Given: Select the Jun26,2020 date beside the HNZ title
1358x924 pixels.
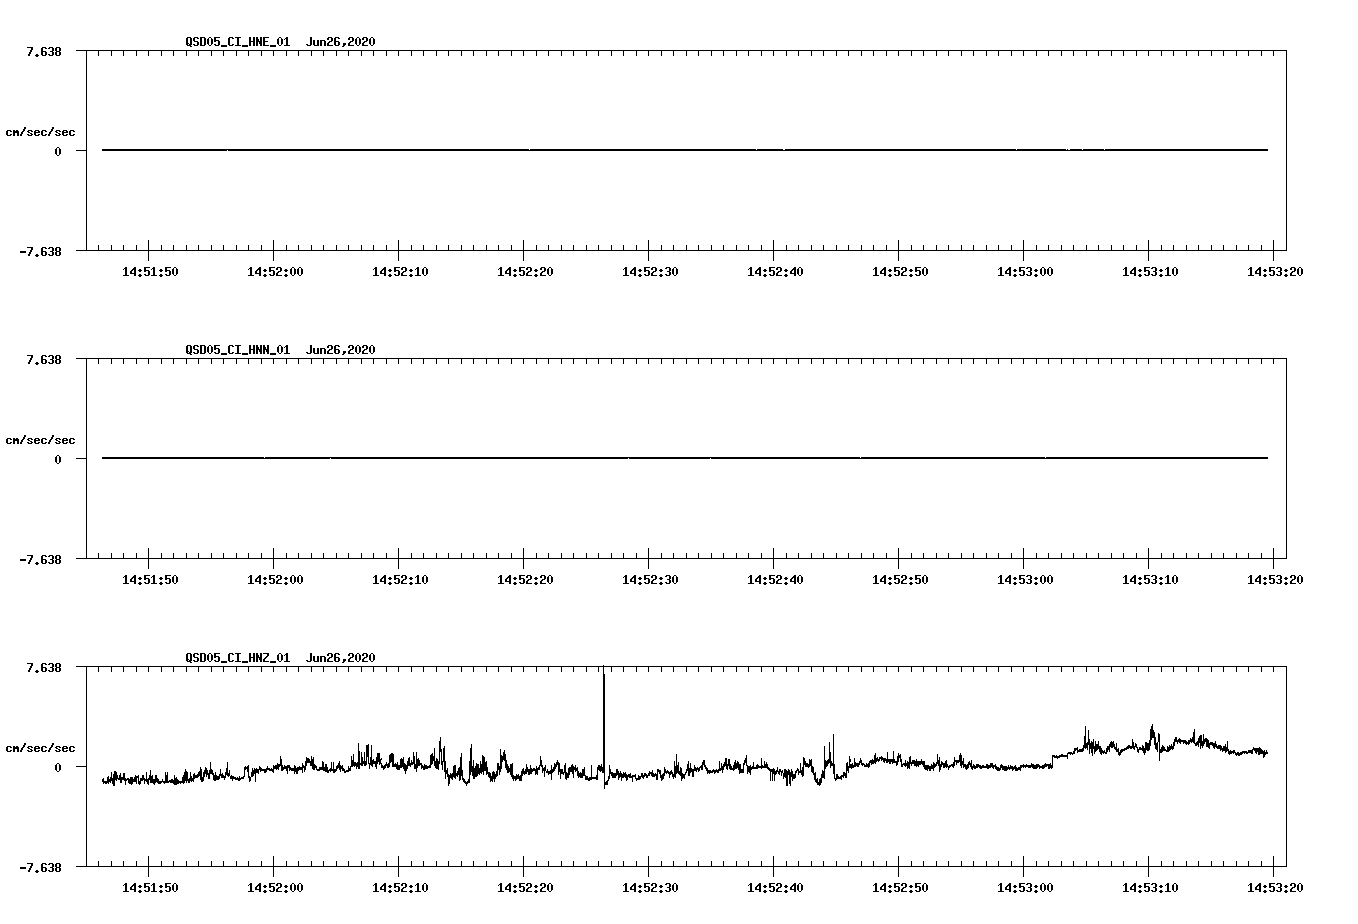Looking at the screenshot, I should [x=341, y=658].
